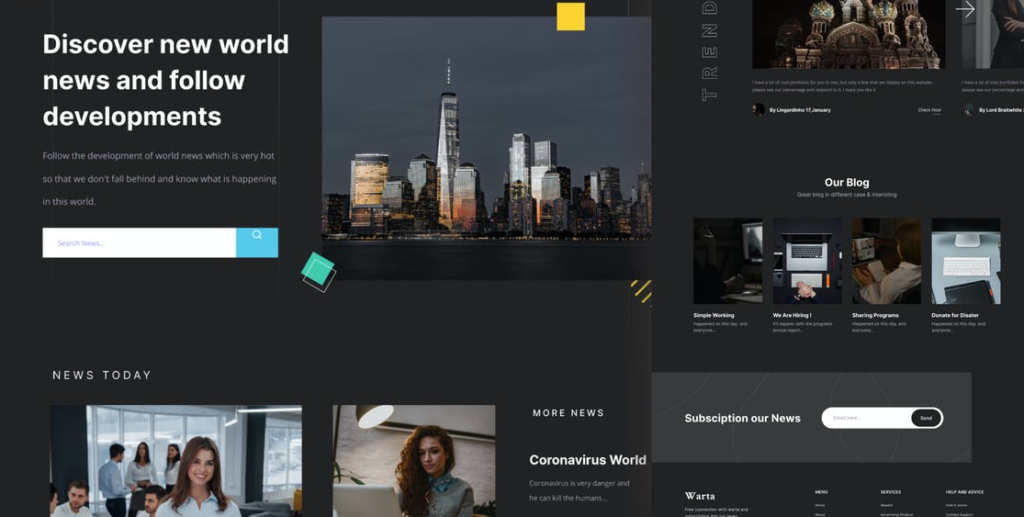The width and height of the screenshot is (1024, 517).
Task: Open the Donate for Disater blog thumbnail
Action: pyautogui.click(x=966, y=260)
